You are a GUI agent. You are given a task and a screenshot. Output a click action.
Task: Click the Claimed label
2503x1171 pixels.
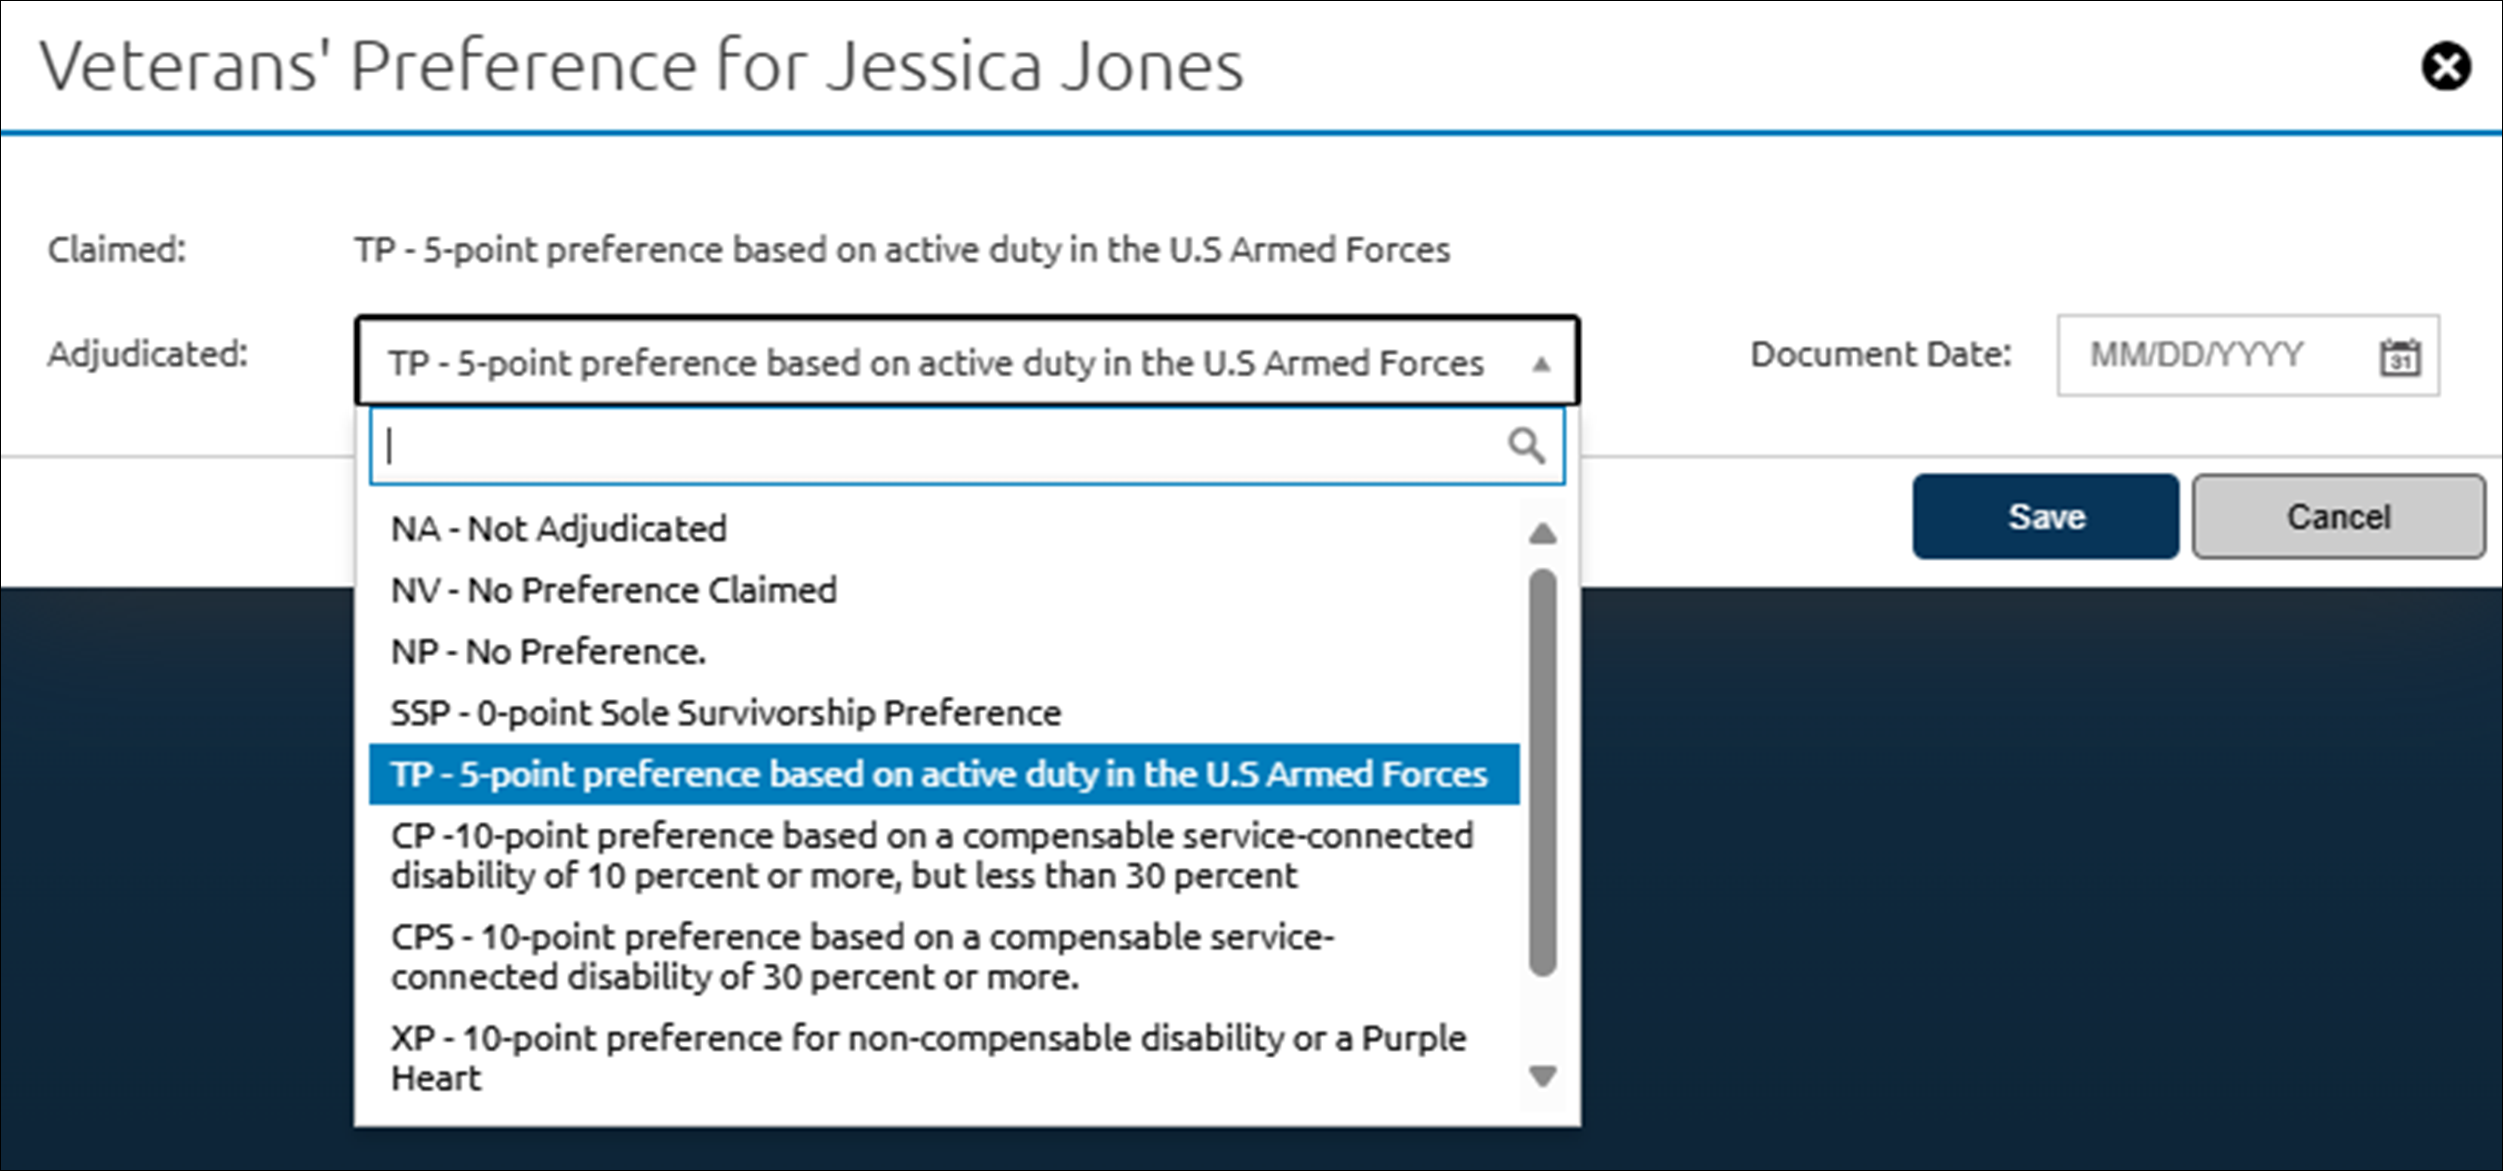[x=117, y=250]
